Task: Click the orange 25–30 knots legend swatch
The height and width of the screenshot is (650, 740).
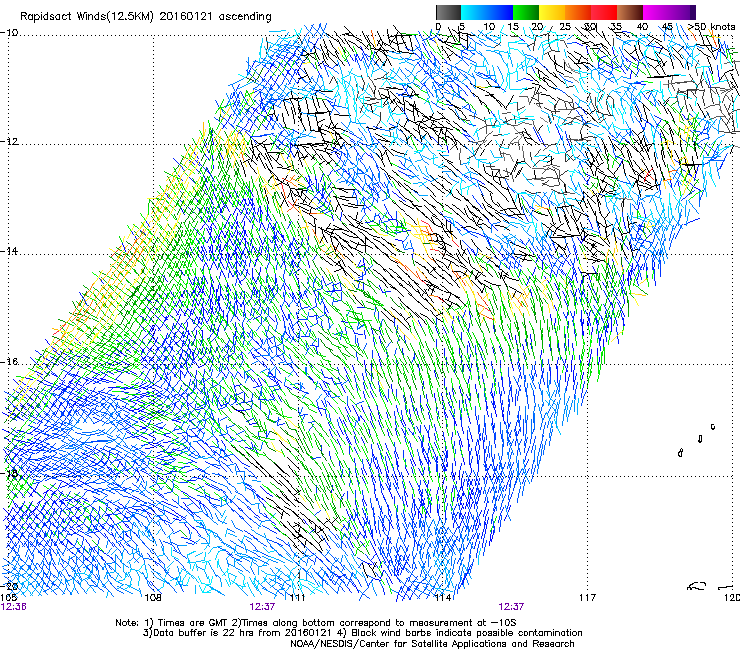Action: coord(578,12)
